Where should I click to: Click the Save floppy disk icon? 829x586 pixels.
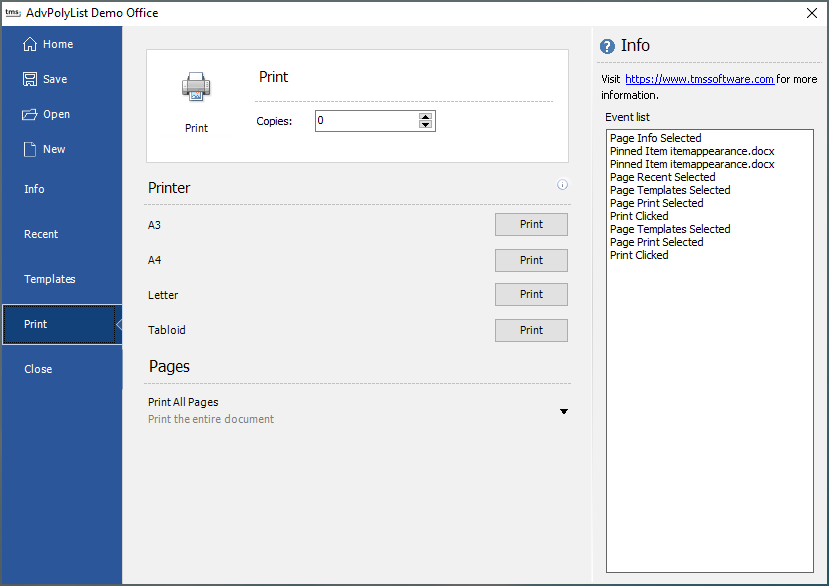pyautogui.click(x=30, y=79)
